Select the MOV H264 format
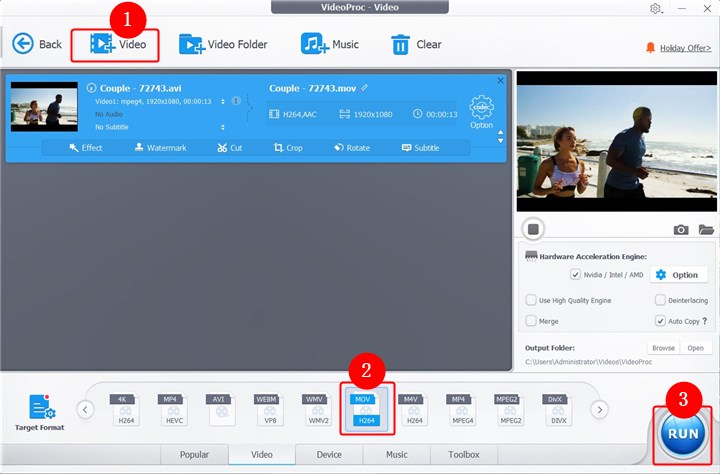The image size is (720, 474). pos(366,409)
